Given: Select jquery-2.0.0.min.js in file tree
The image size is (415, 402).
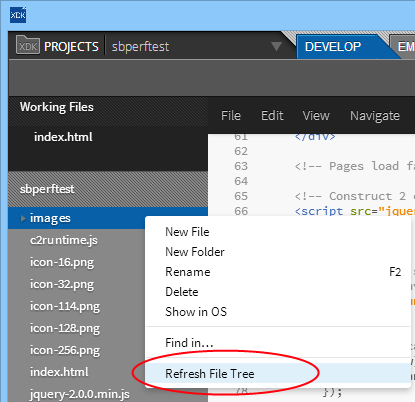Looking at the screenshot, I should coord(79,394).
